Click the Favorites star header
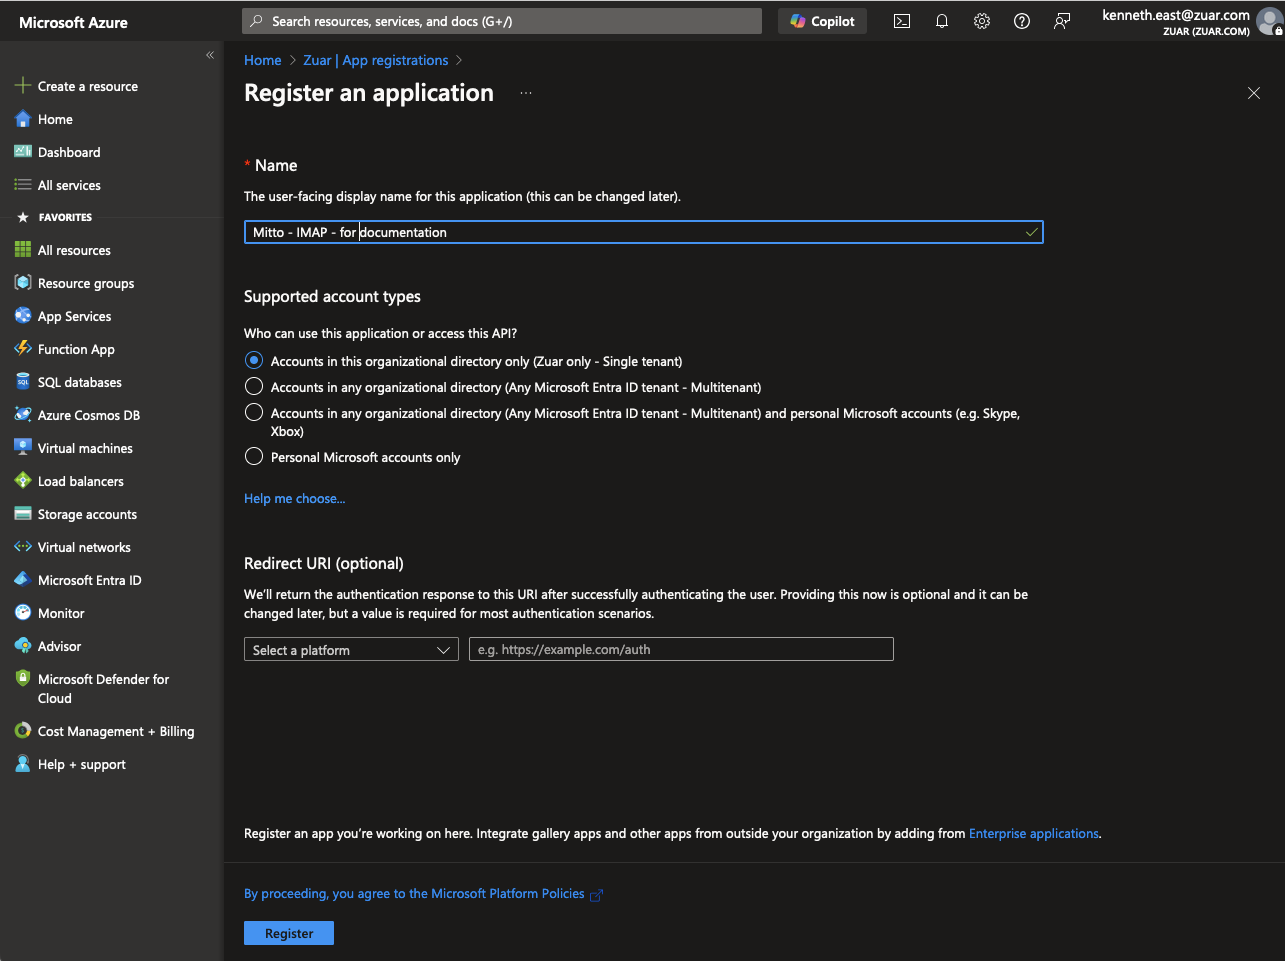Screen dimensions: 1285x961 click(x=55, y=217)
